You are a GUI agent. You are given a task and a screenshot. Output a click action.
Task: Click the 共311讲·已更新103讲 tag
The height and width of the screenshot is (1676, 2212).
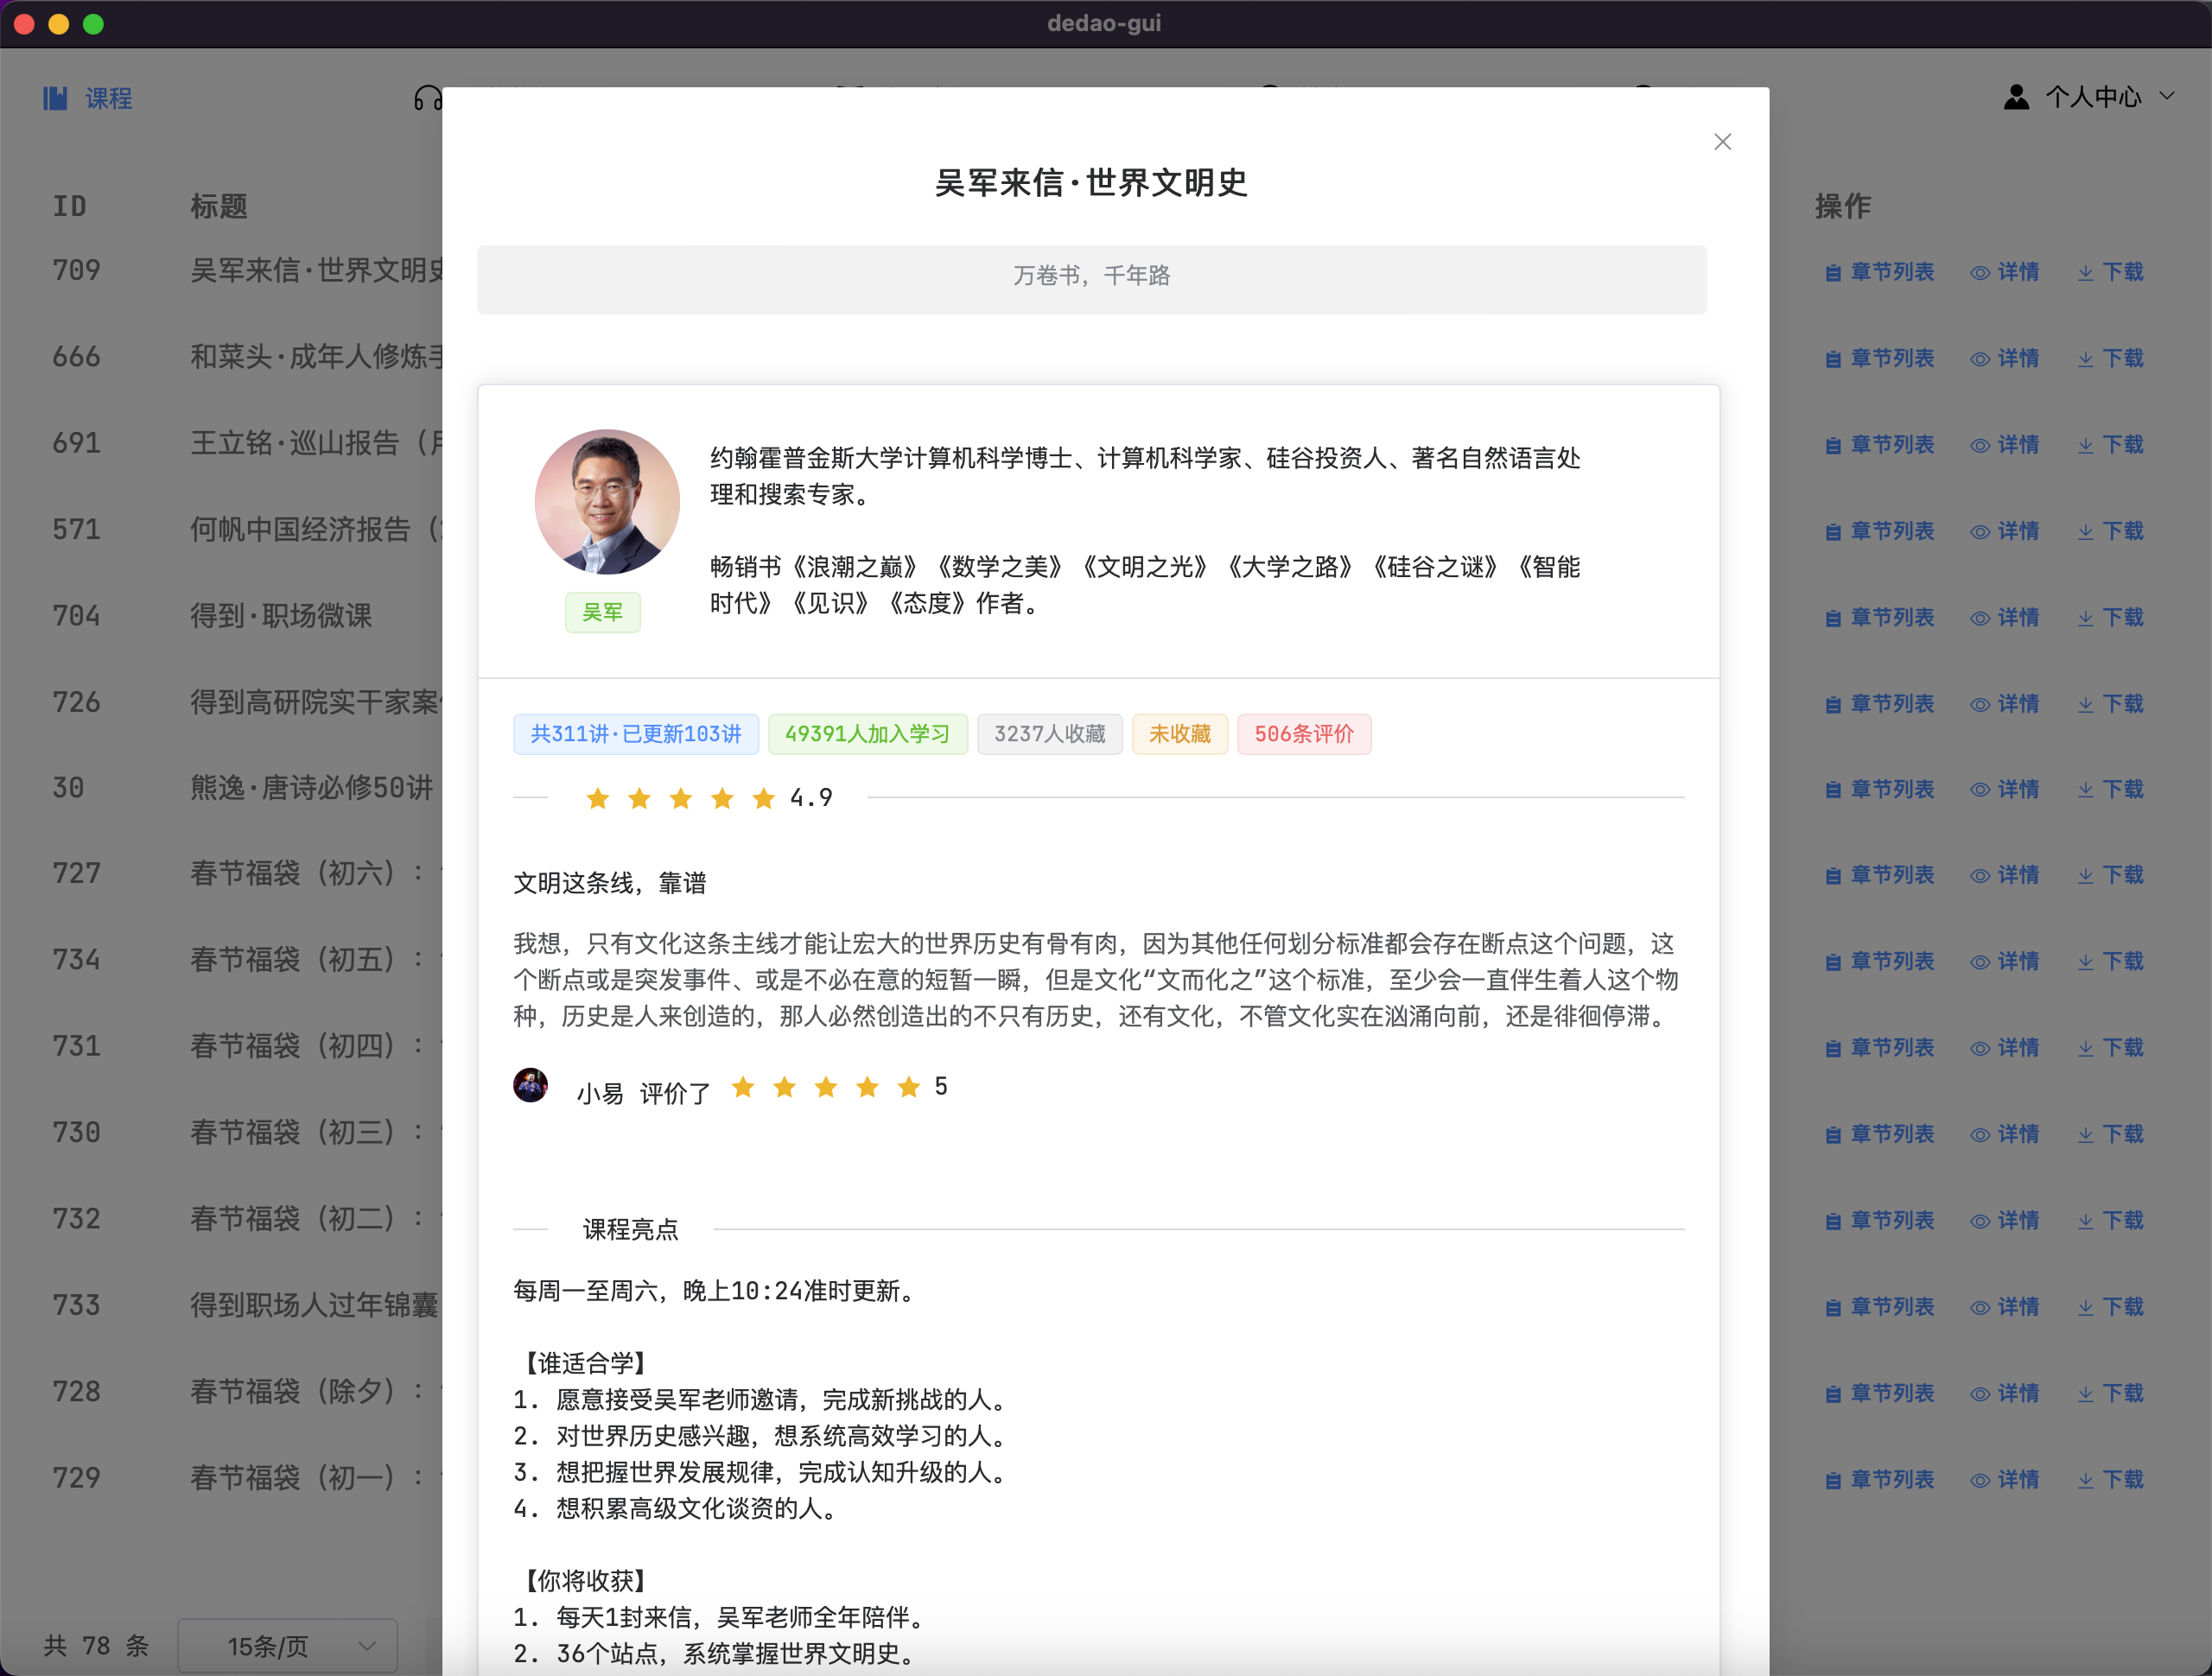[x=635, y=734]
